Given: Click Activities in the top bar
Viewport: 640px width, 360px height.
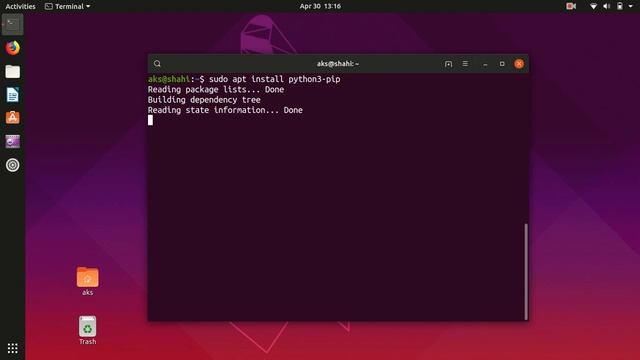Looking at the screenshot, I should (20, 6).
